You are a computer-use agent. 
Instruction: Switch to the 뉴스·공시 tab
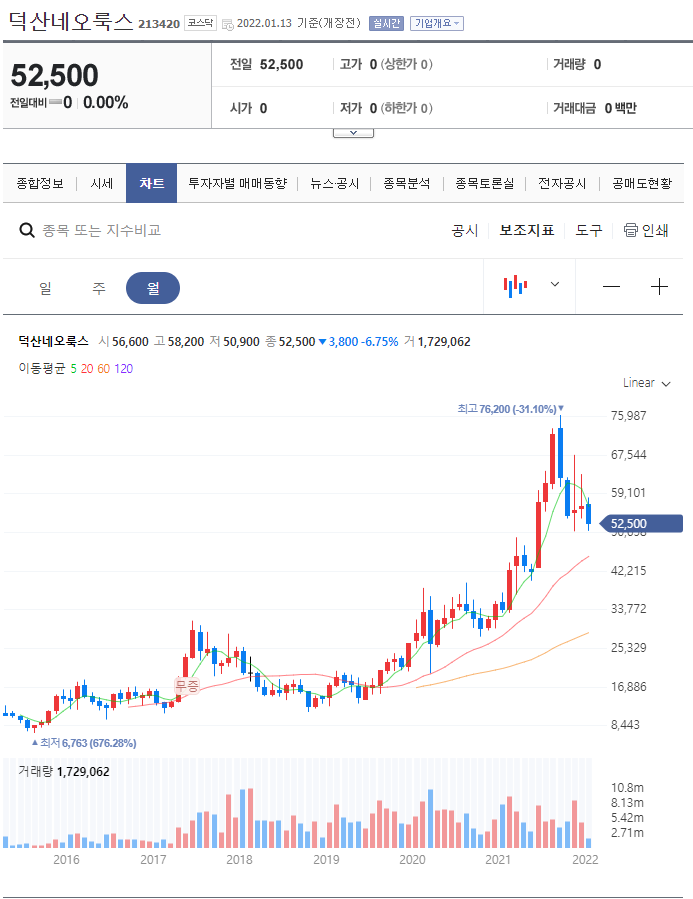pyautogui.click(x=335, y=183)
